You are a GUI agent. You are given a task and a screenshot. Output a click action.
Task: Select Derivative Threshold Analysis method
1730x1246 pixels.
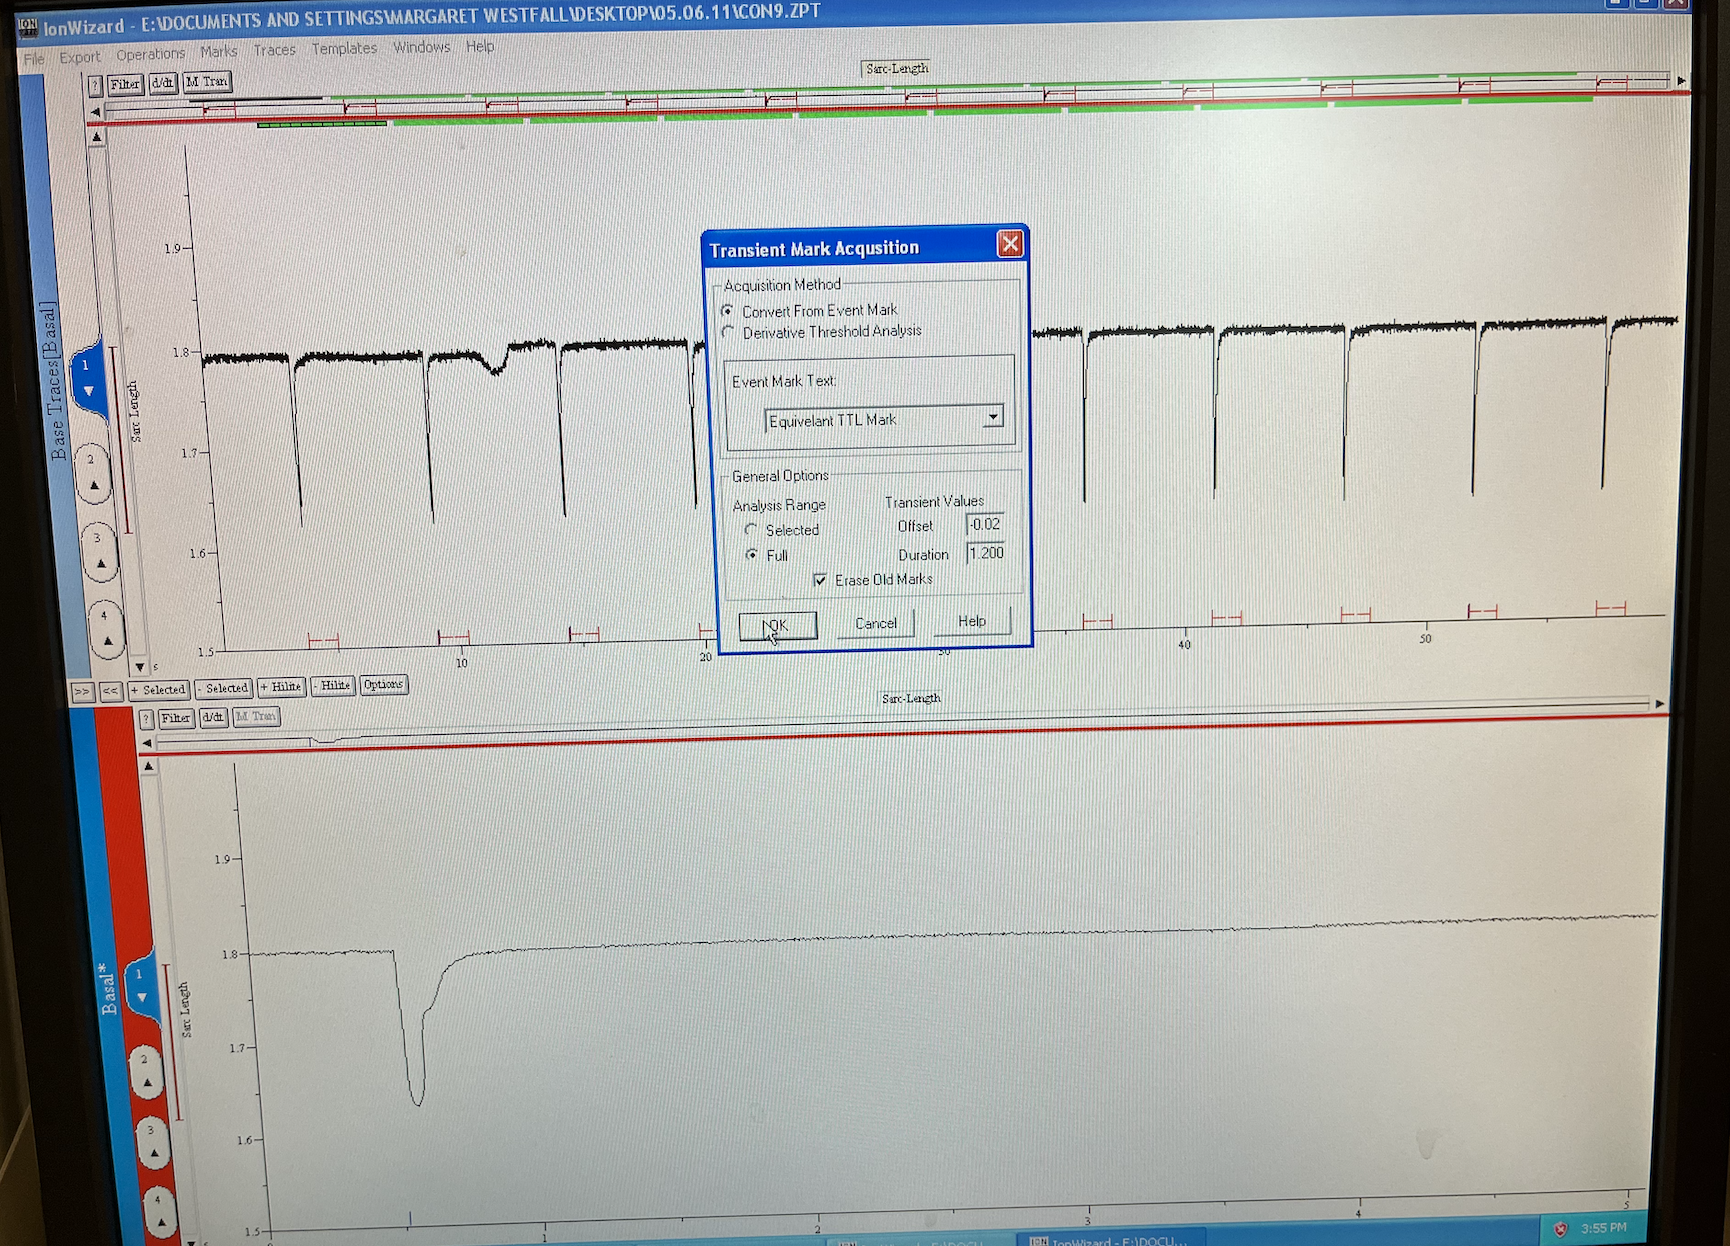(x=728, y=332)
